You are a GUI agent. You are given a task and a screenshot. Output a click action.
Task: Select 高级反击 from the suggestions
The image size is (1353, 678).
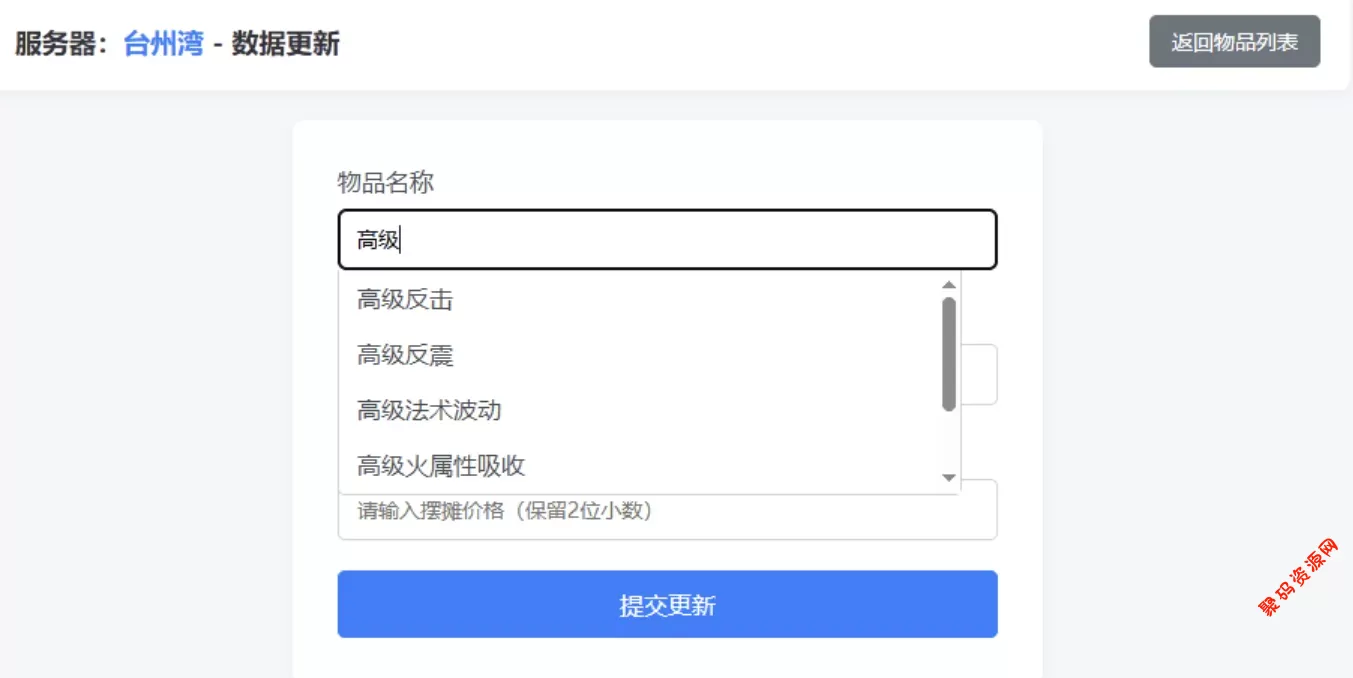click(405, 299)
